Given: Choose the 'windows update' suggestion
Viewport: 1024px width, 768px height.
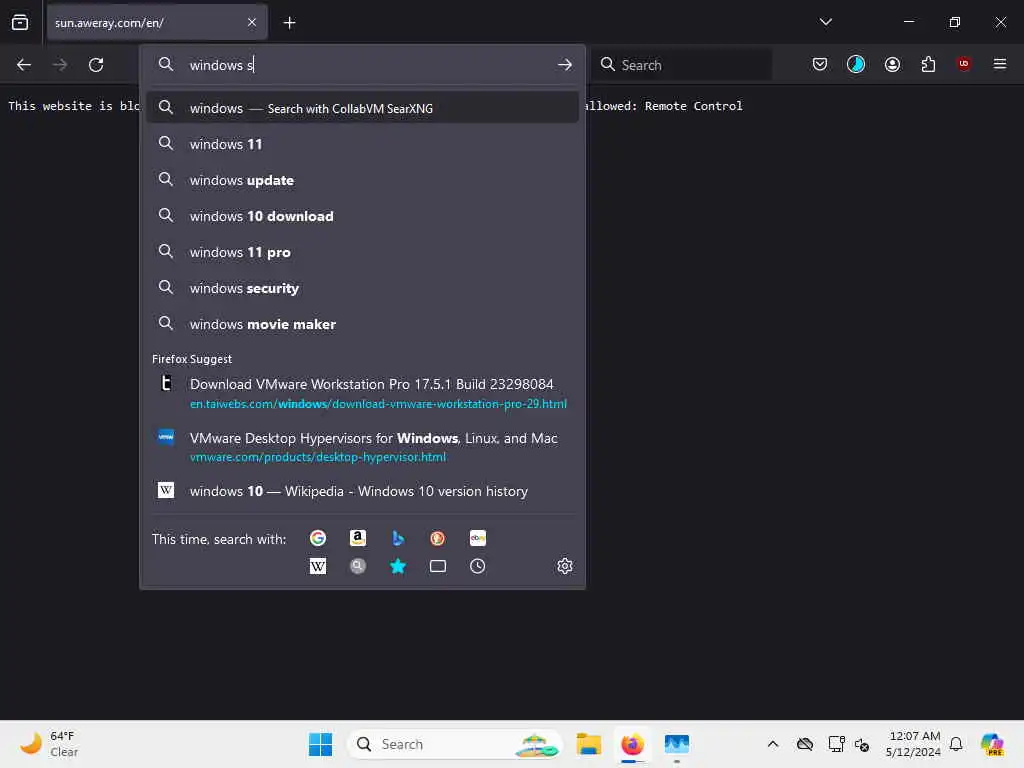Looking at the screenshot, I should pos(362,180).
